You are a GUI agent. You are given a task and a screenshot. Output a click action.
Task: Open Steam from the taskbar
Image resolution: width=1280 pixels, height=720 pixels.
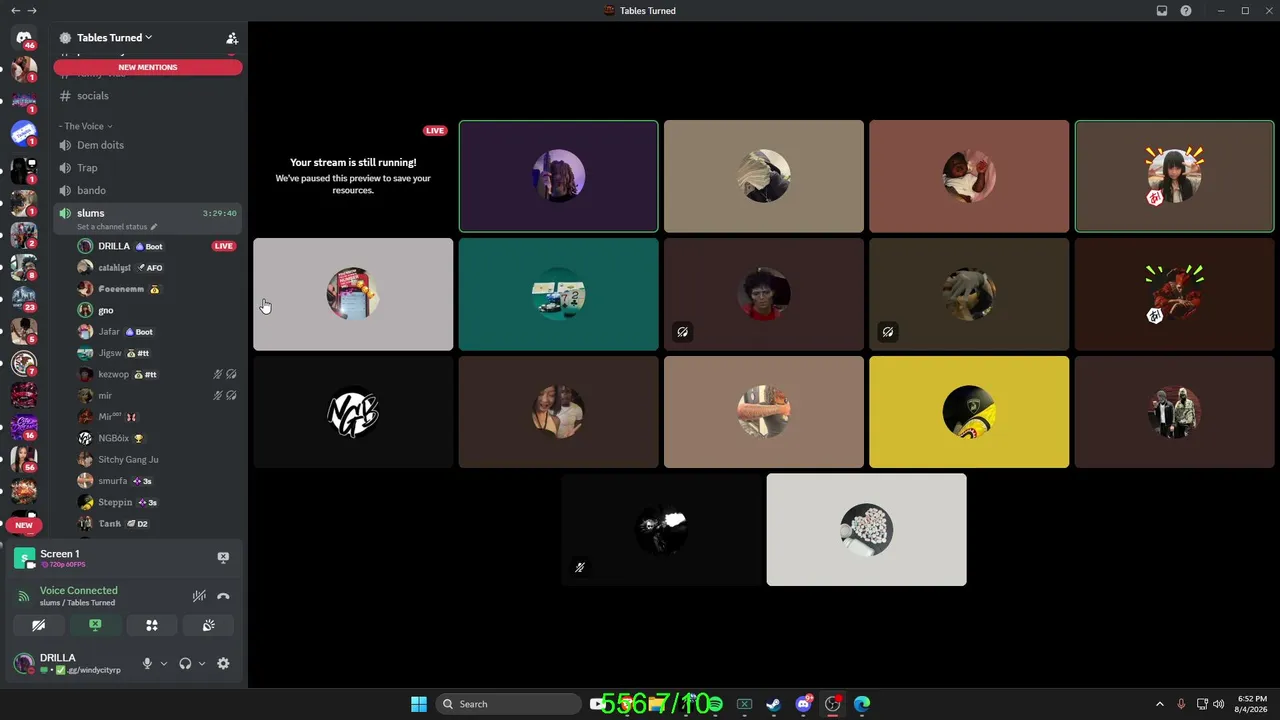point(773,704)
